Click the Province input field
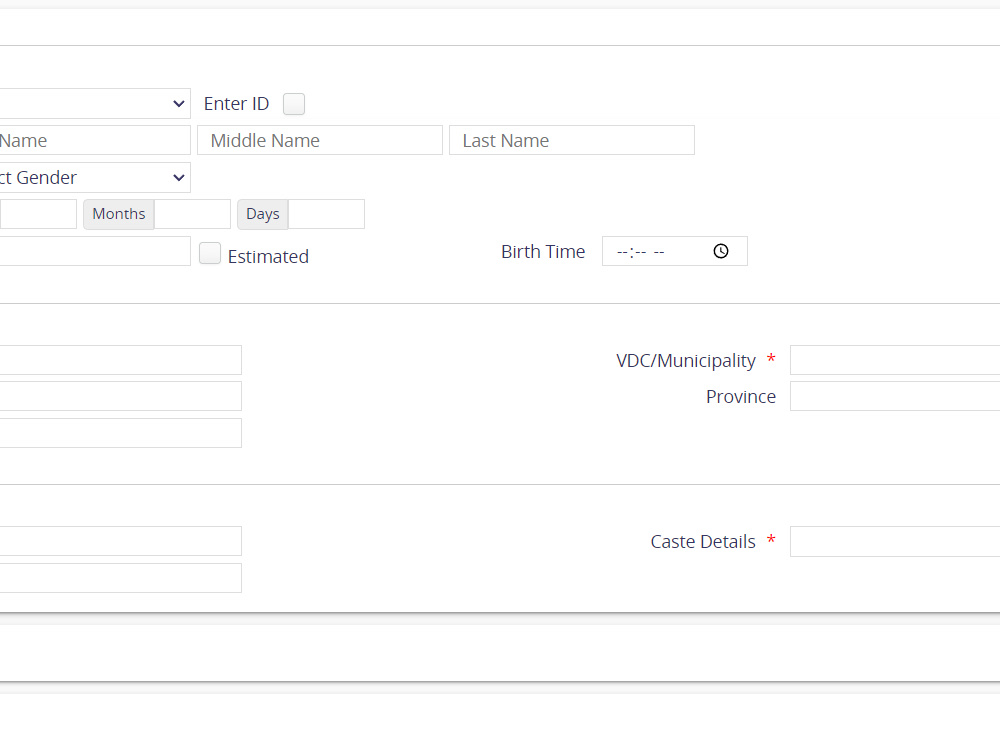The height and width of the screenshot is (750, 1000). tap(895, 397)
